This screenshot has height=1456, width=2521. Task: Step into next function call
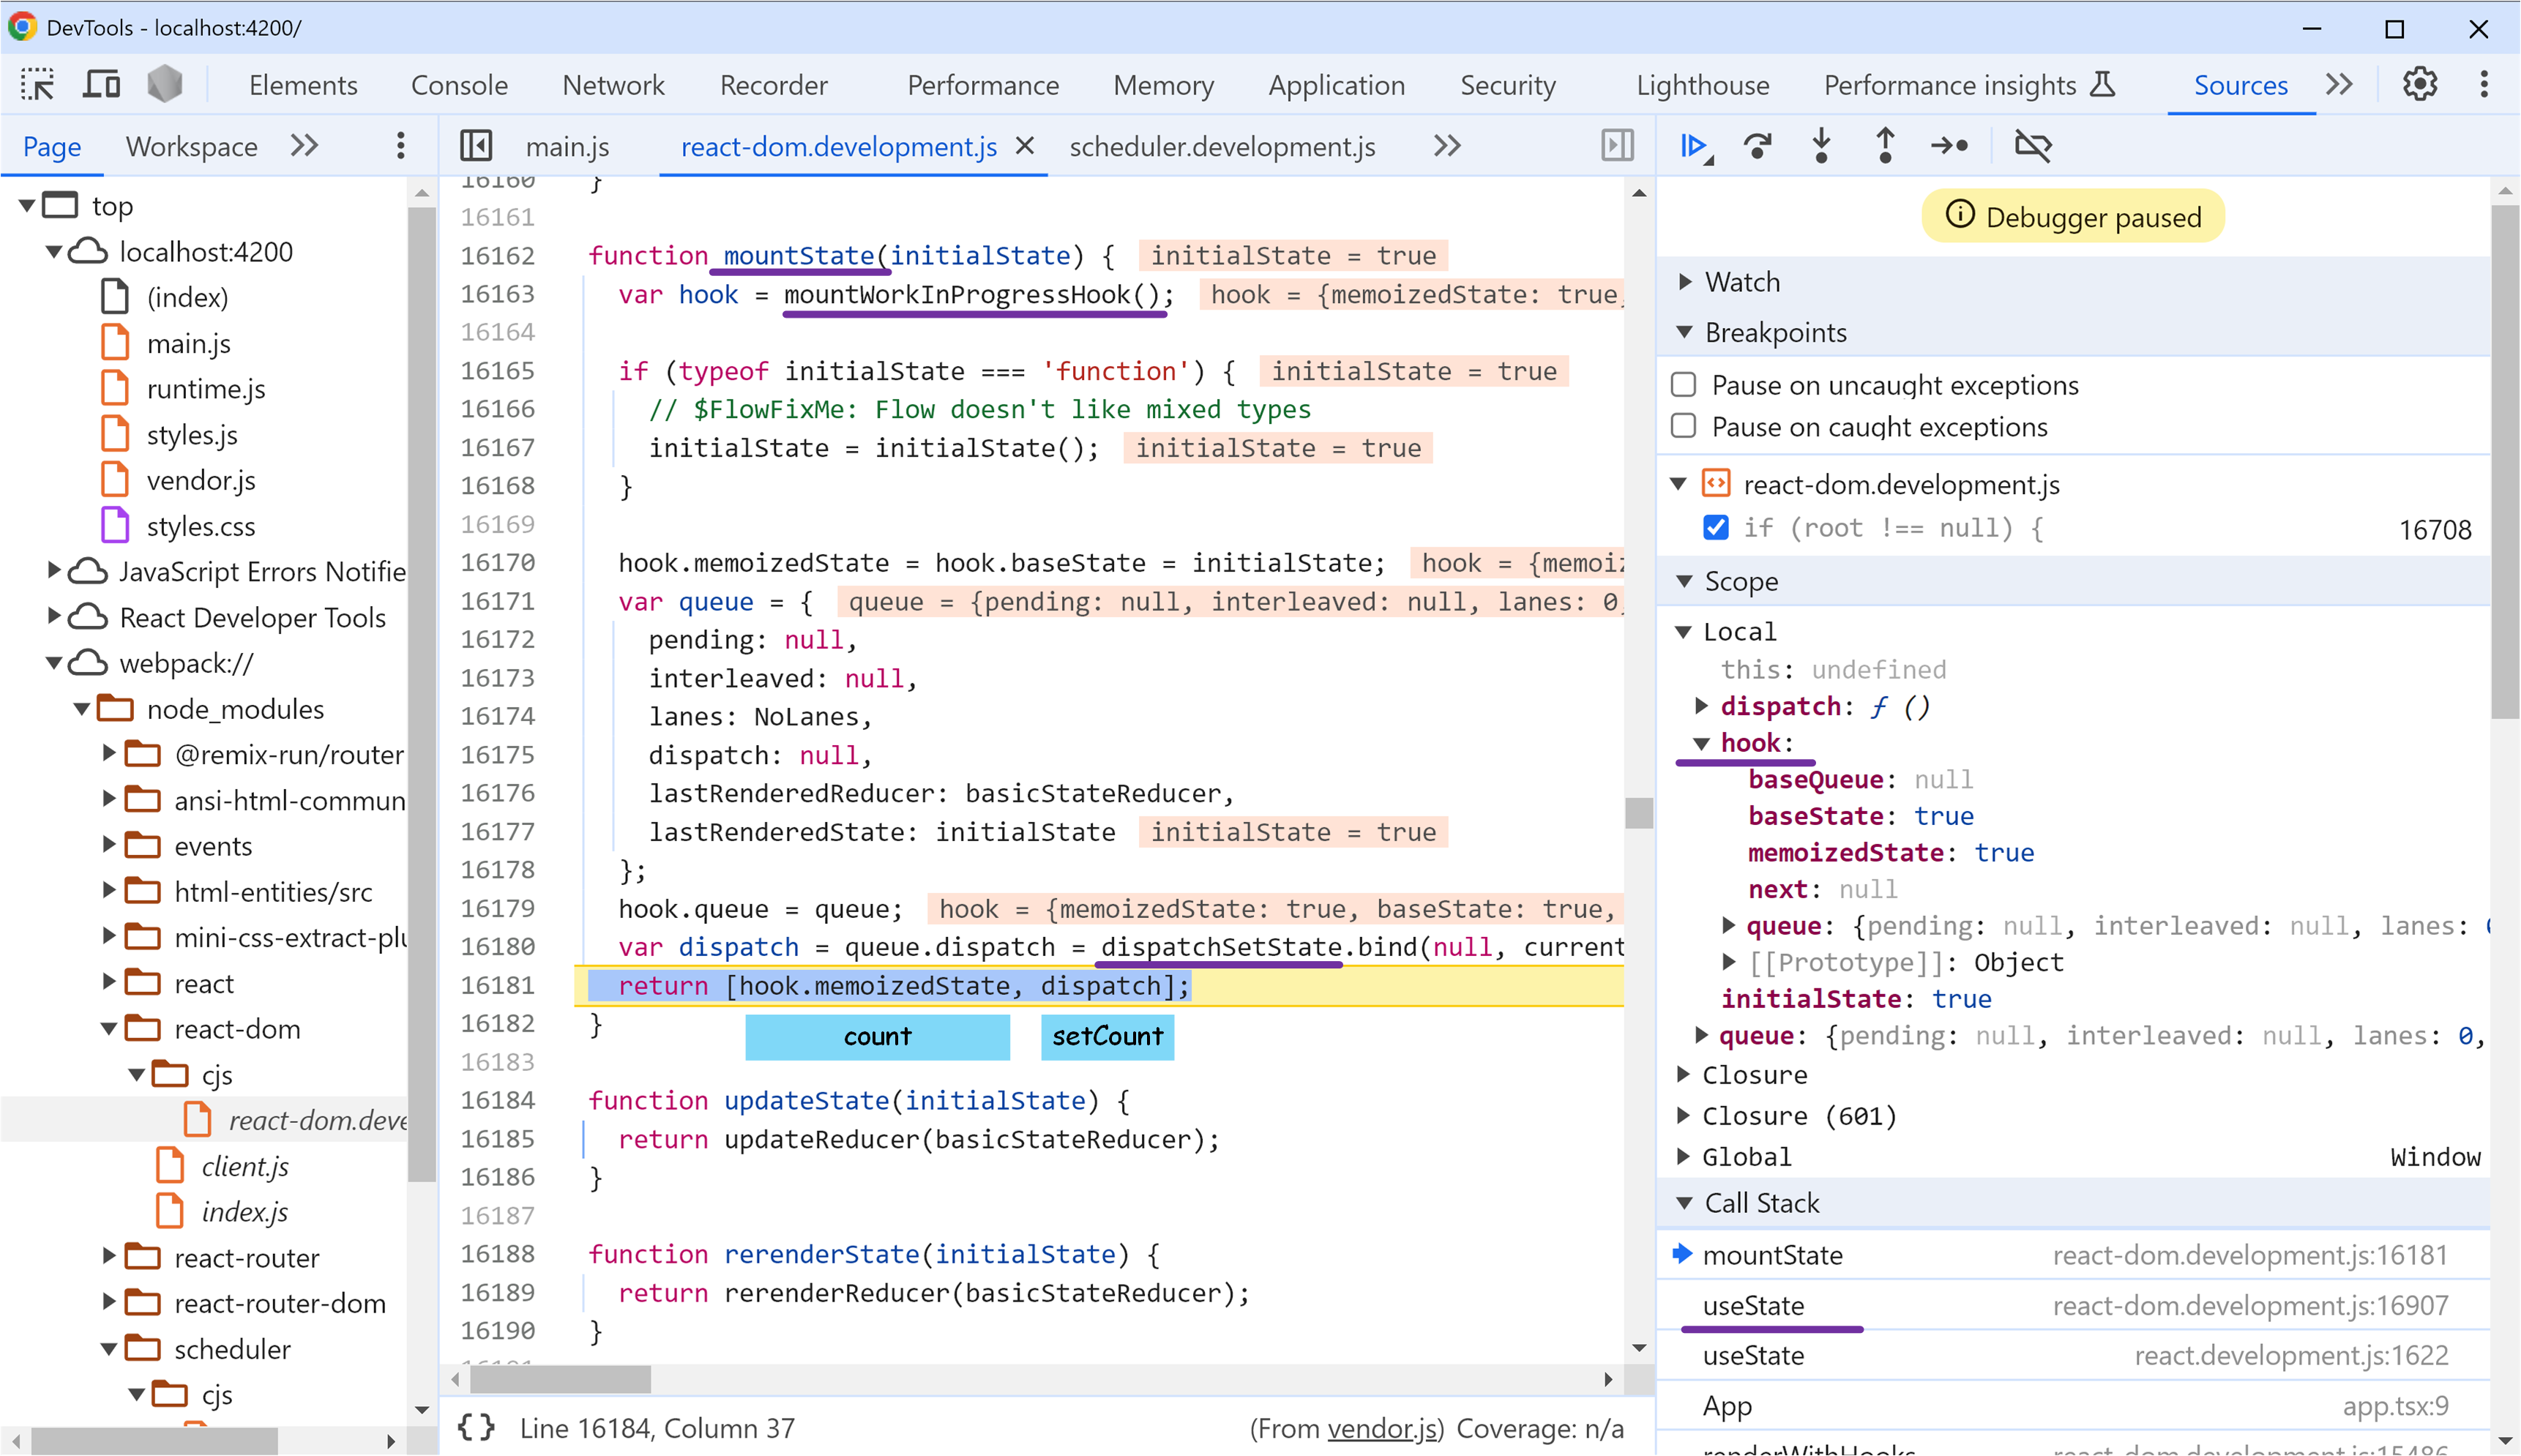(1821, 146)
